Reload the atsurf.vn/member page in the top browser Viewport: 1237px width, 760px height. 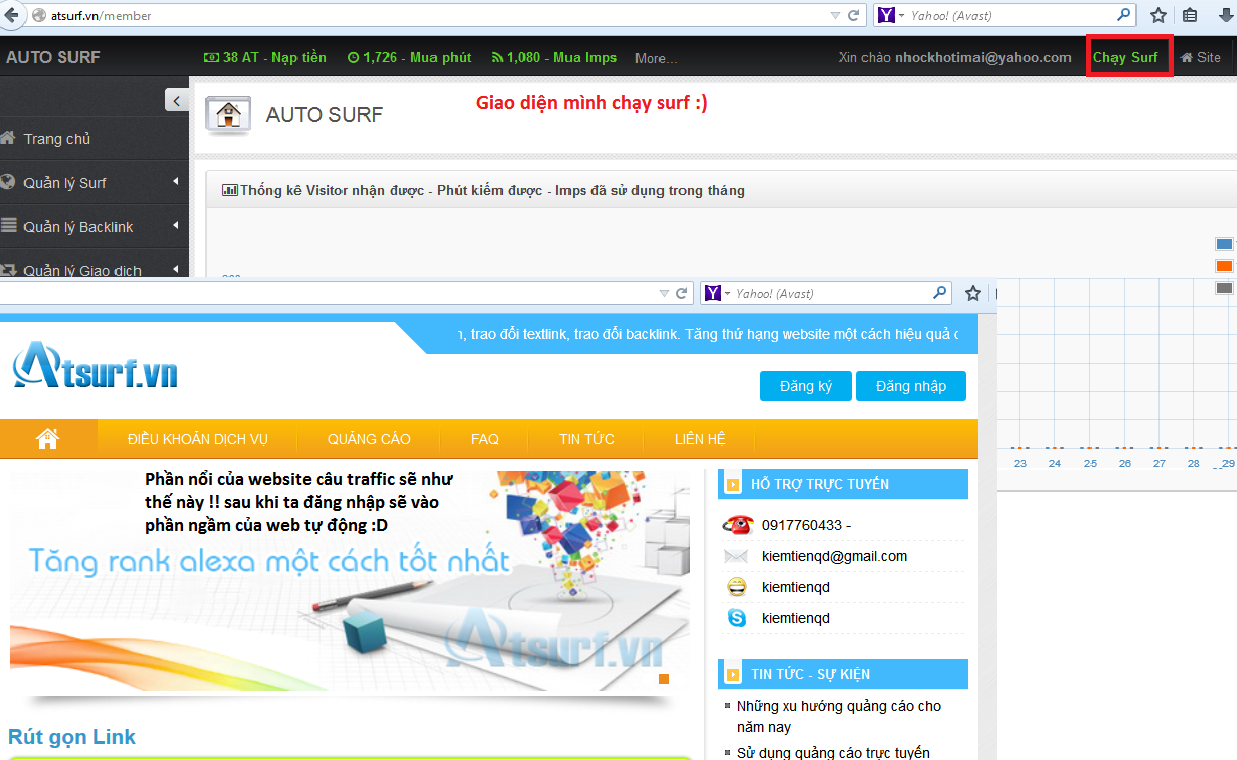tap(853, 16)
